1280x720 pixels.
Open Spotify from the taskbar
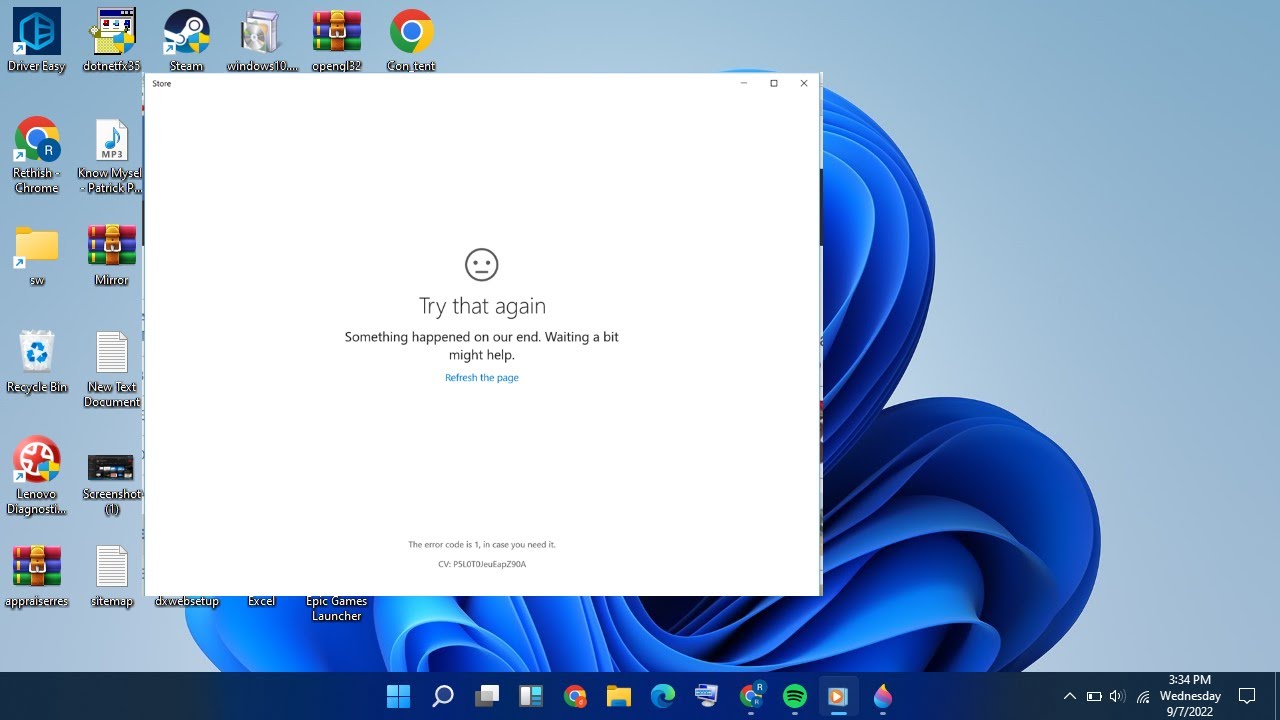tap(795, 696)
